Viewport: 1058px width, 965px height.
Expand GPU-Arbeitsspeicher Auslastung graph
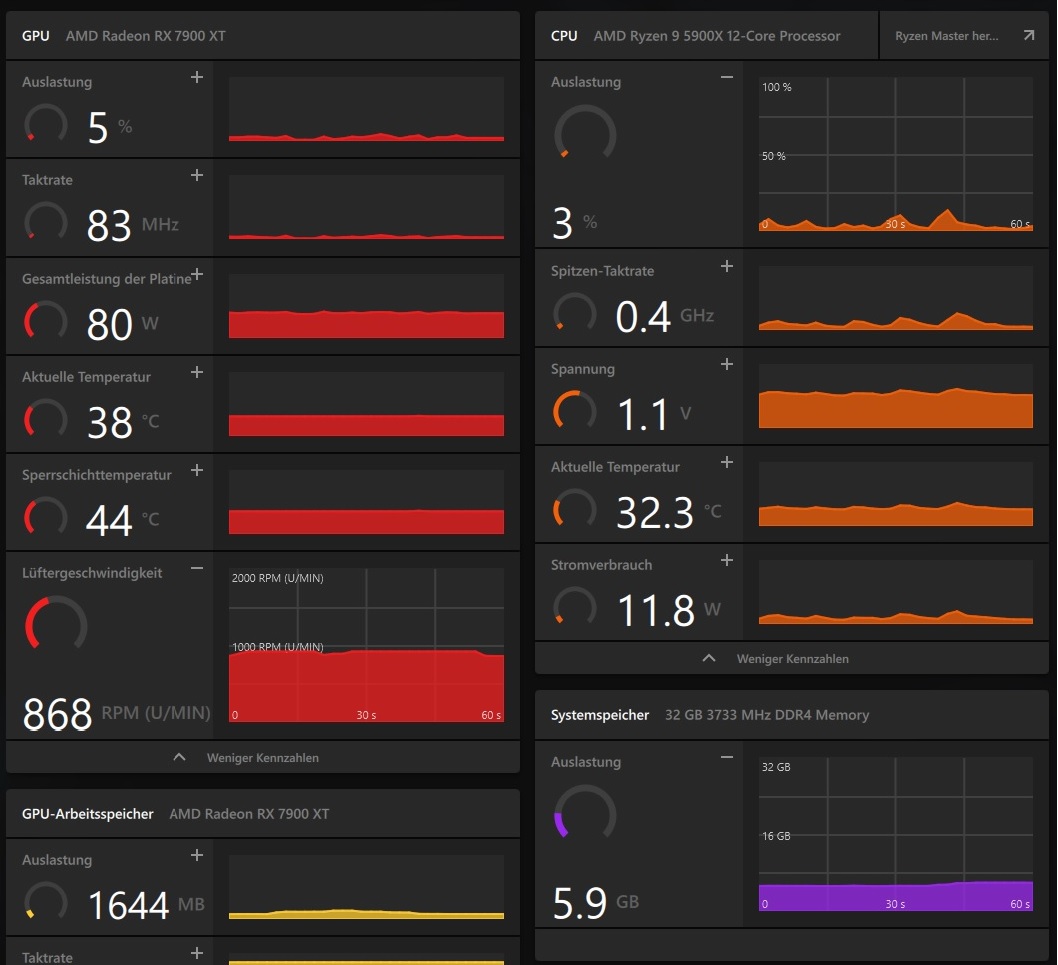pyautogui.click(x=196, y=855)
